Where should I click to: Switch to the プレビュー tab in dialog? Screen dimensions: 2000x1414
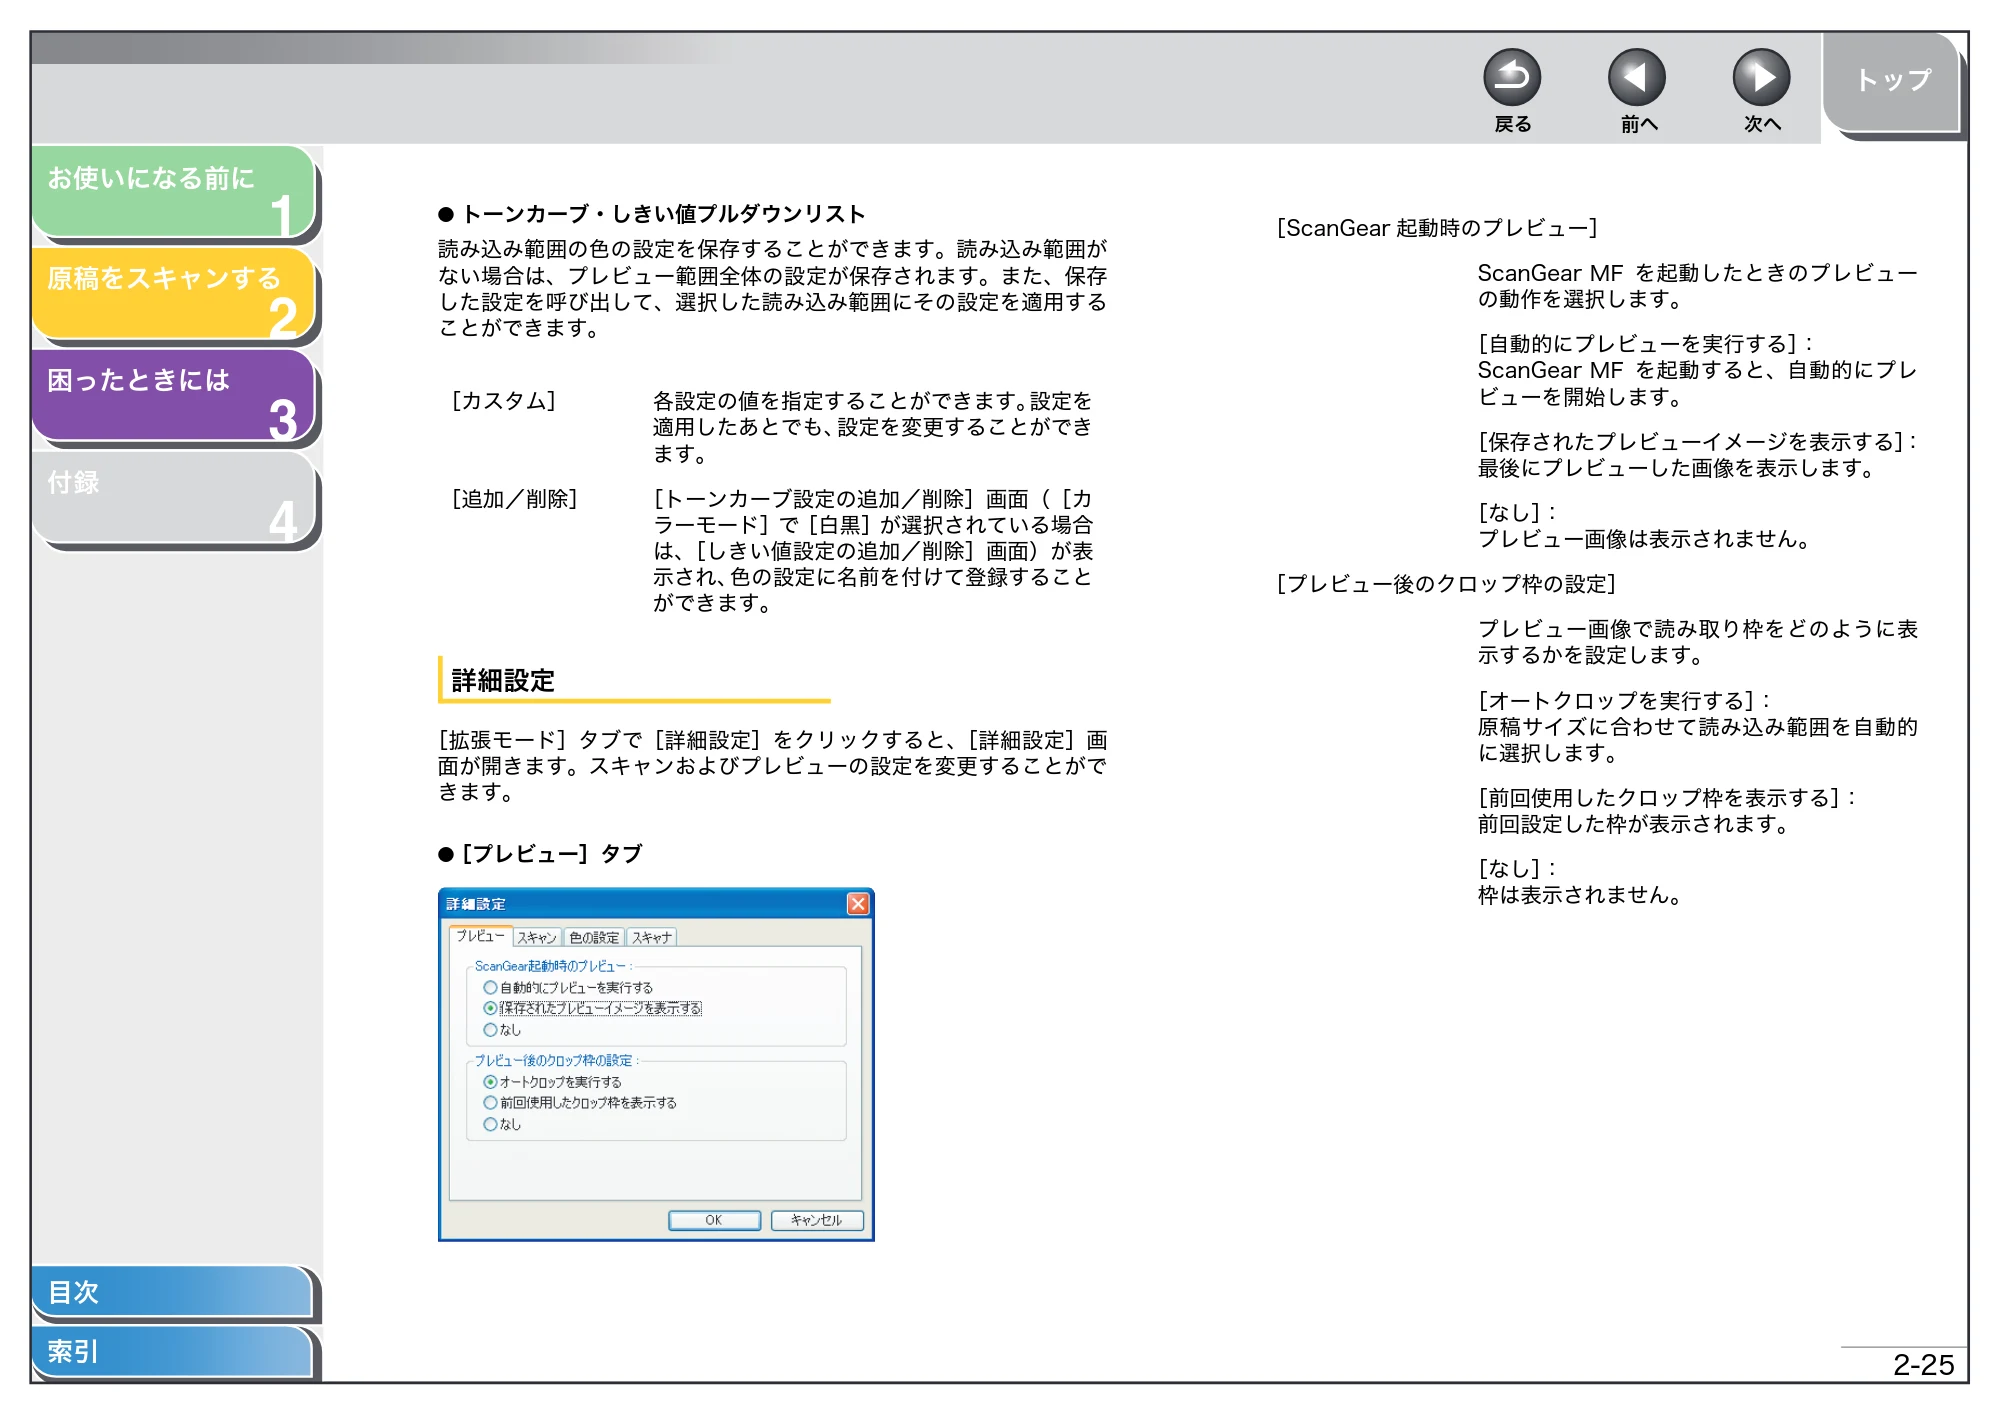pyautogui.click(x=480, y=936)
